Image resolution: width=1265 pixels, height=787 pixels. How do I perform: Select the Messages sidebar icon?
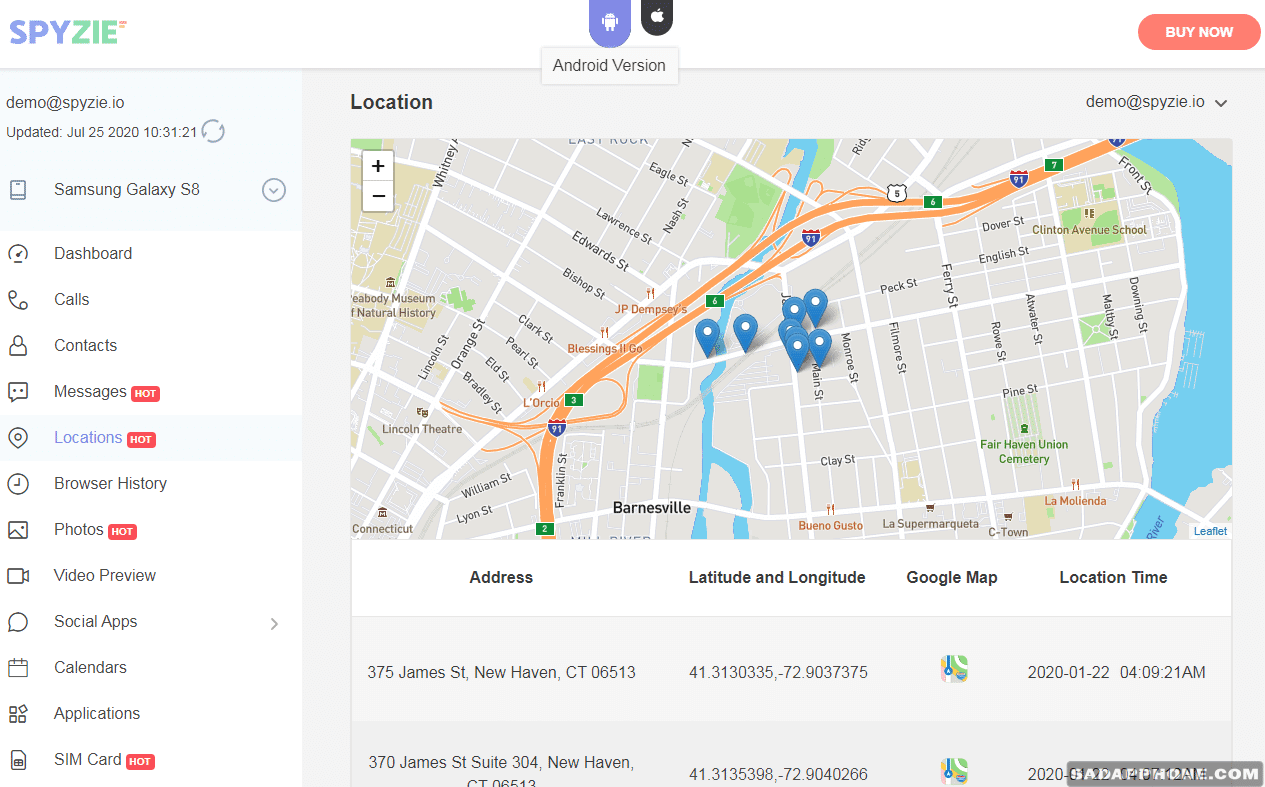pos(17,391)
